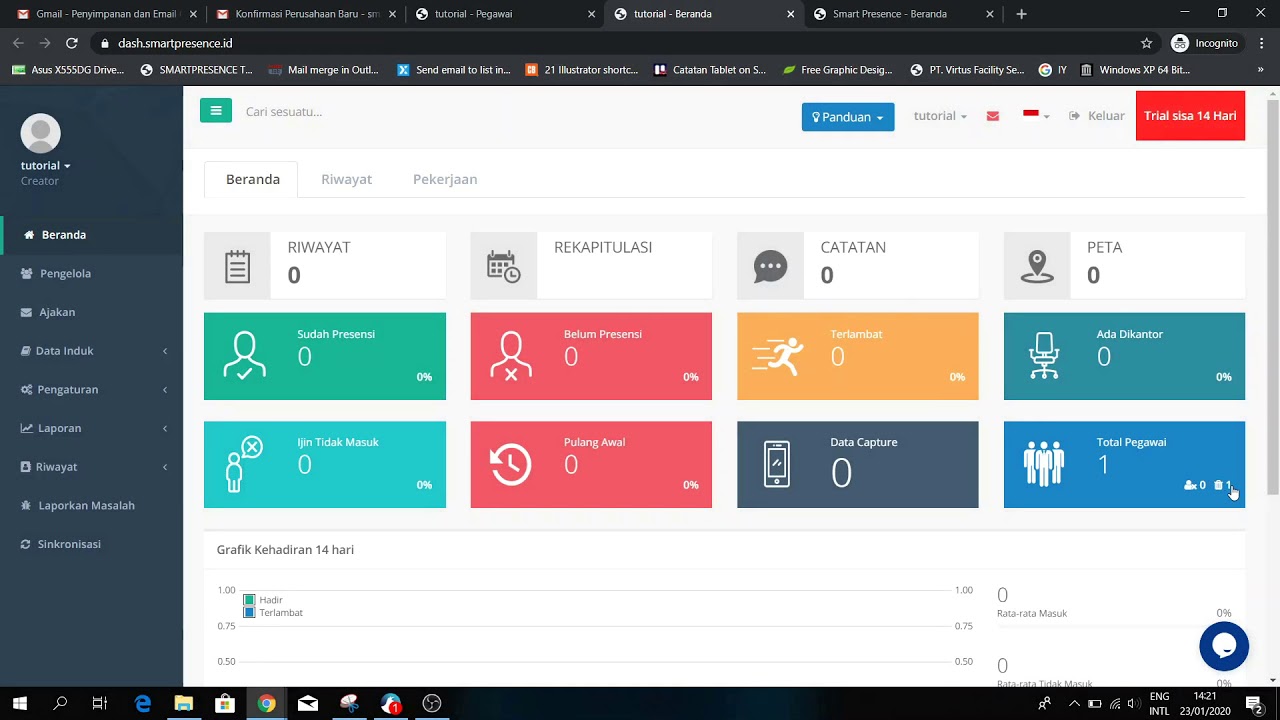Select the Beranda tab

click(x=252, y=180)
